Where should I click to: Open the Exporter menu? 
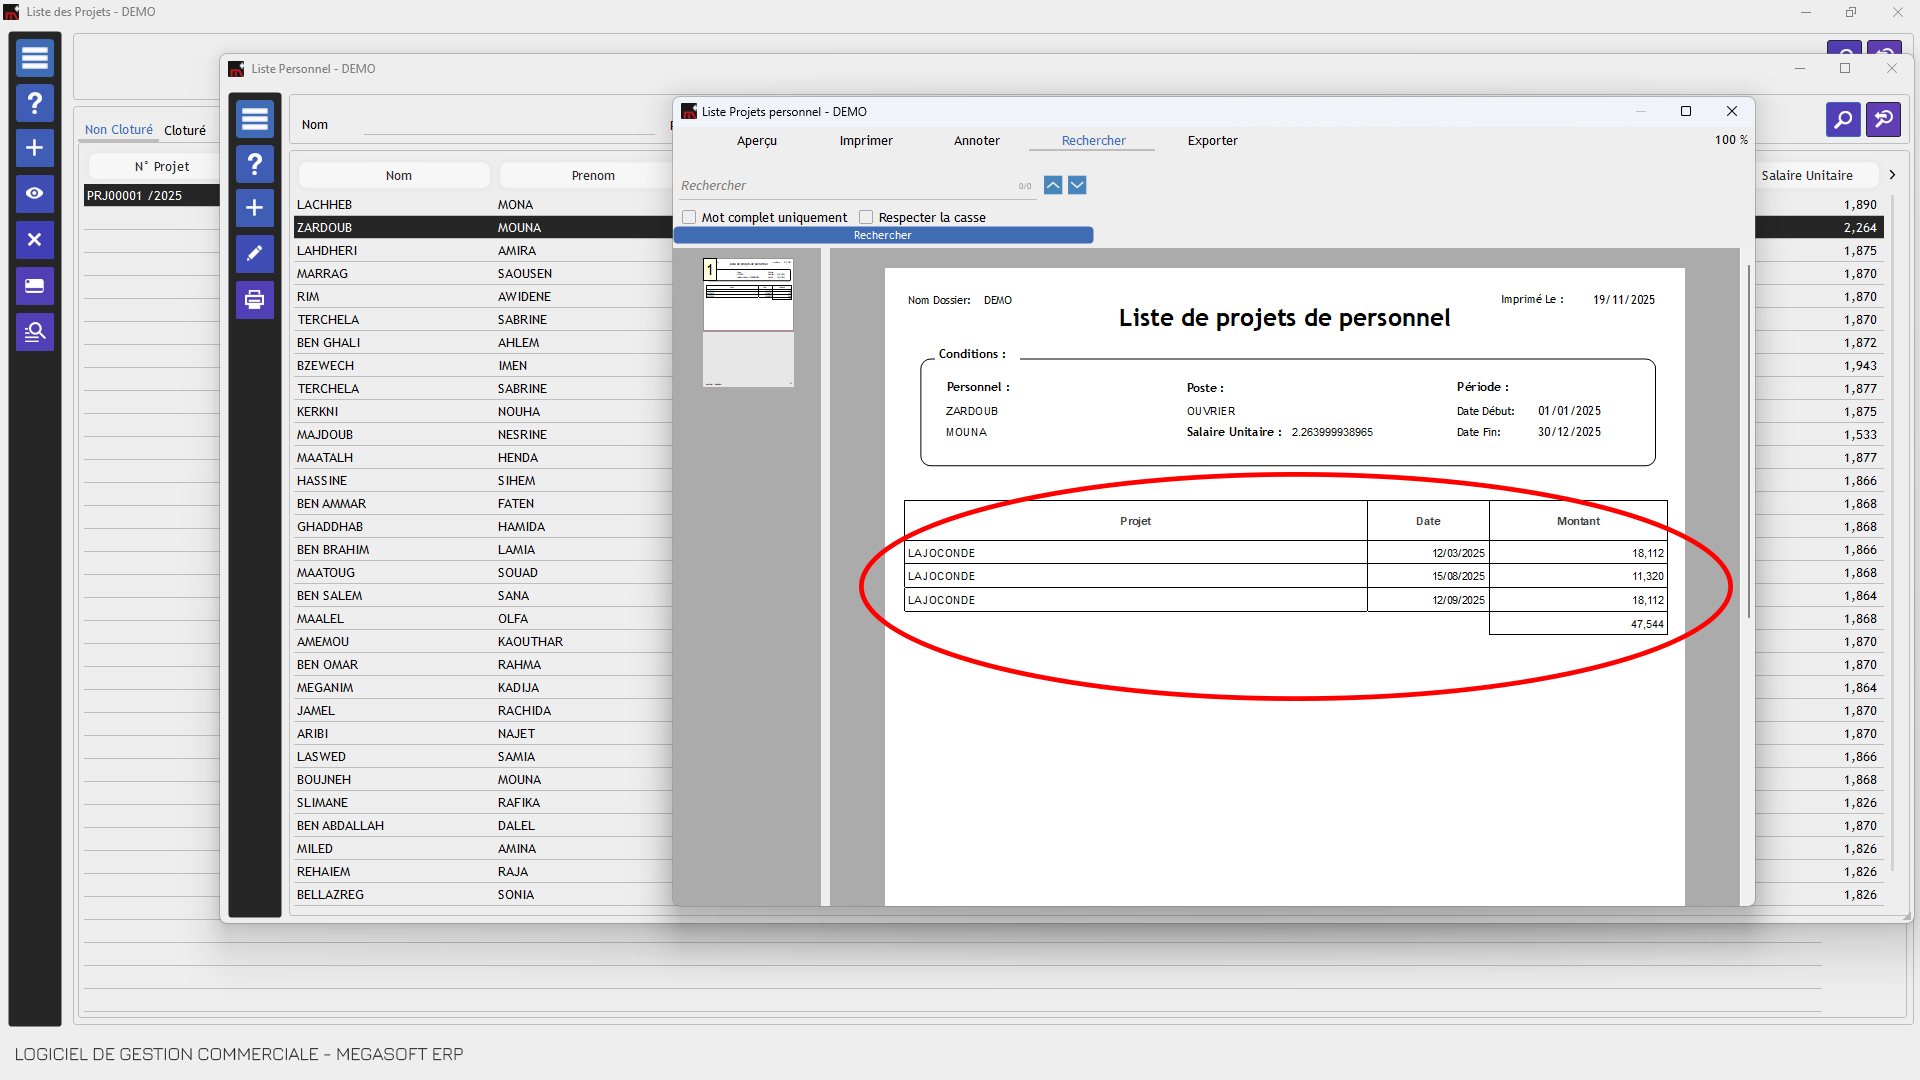pyautogui.click(x=1212, y=141)
